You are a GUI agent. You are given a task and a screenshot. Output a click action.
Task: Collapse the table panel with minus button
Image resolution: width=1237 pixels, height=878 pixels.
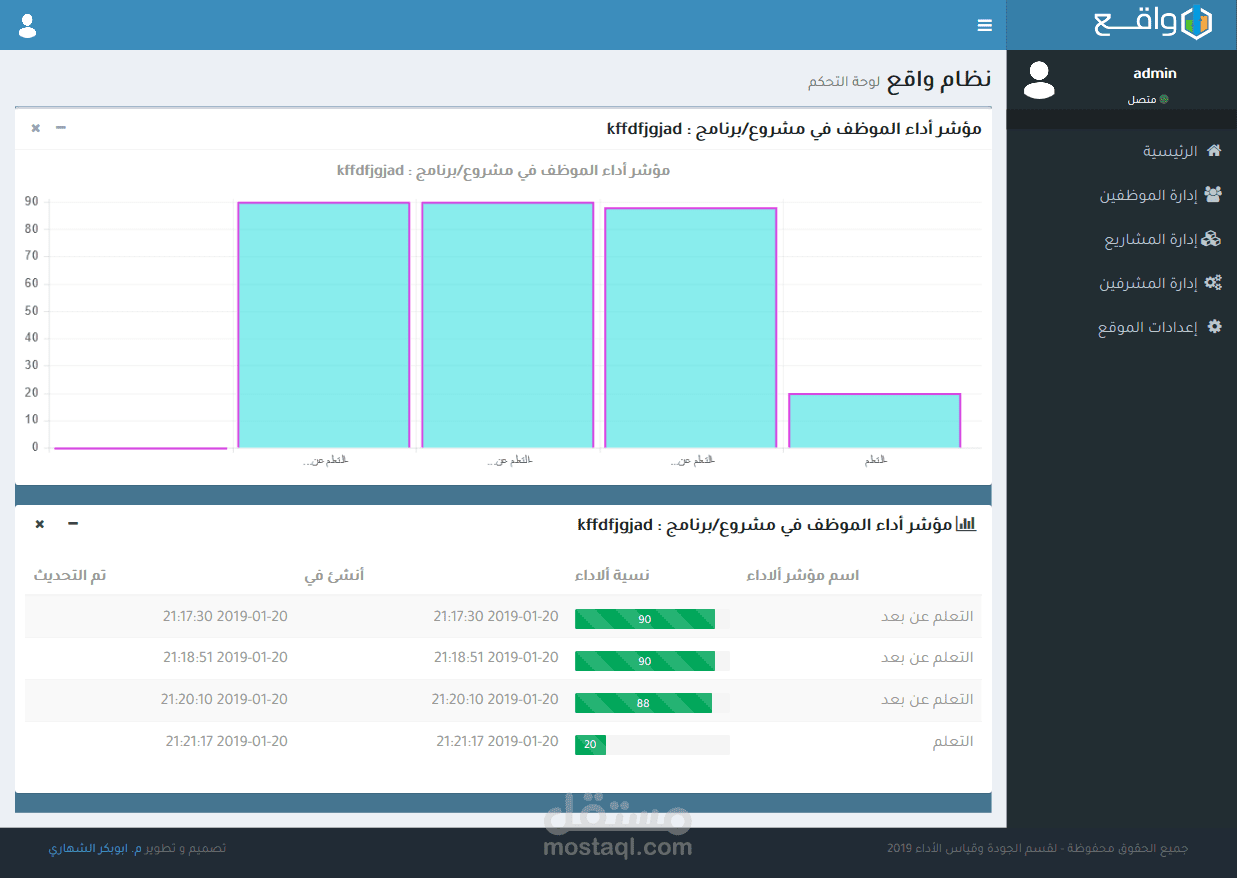pyautogui.click(x=73, y=524)
